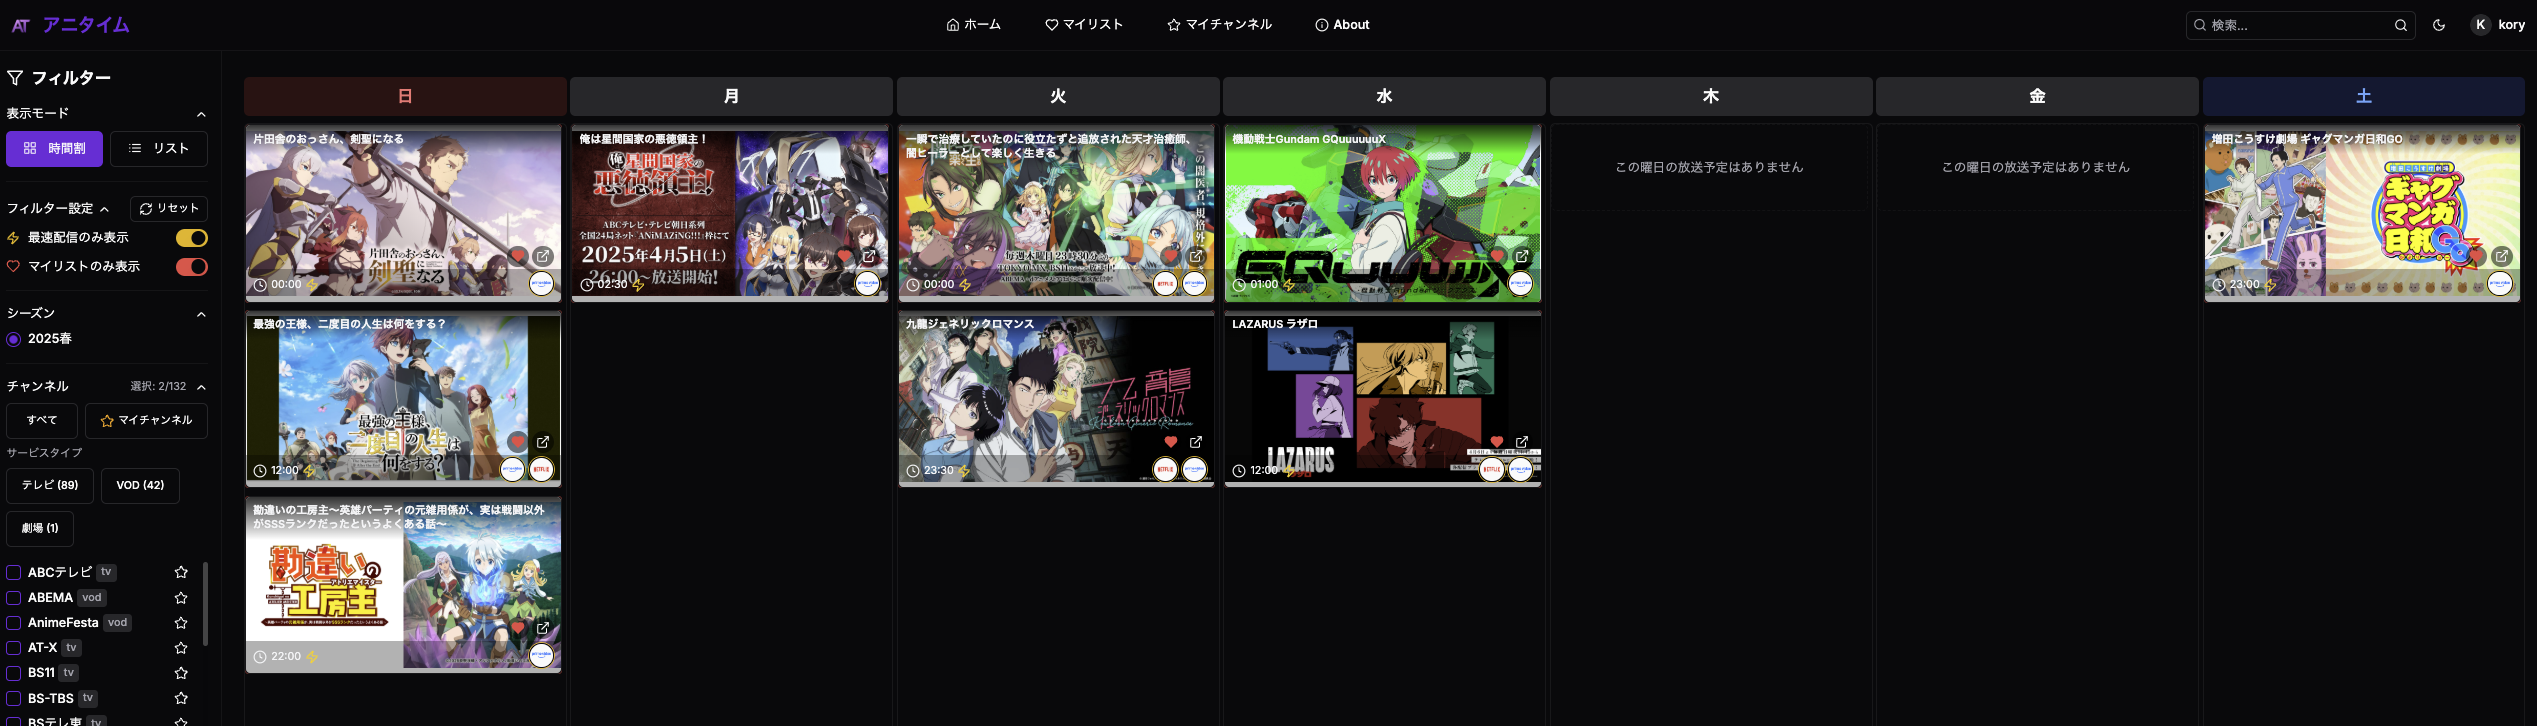Check the ABEMA channel checkbox

click(14, 598)
